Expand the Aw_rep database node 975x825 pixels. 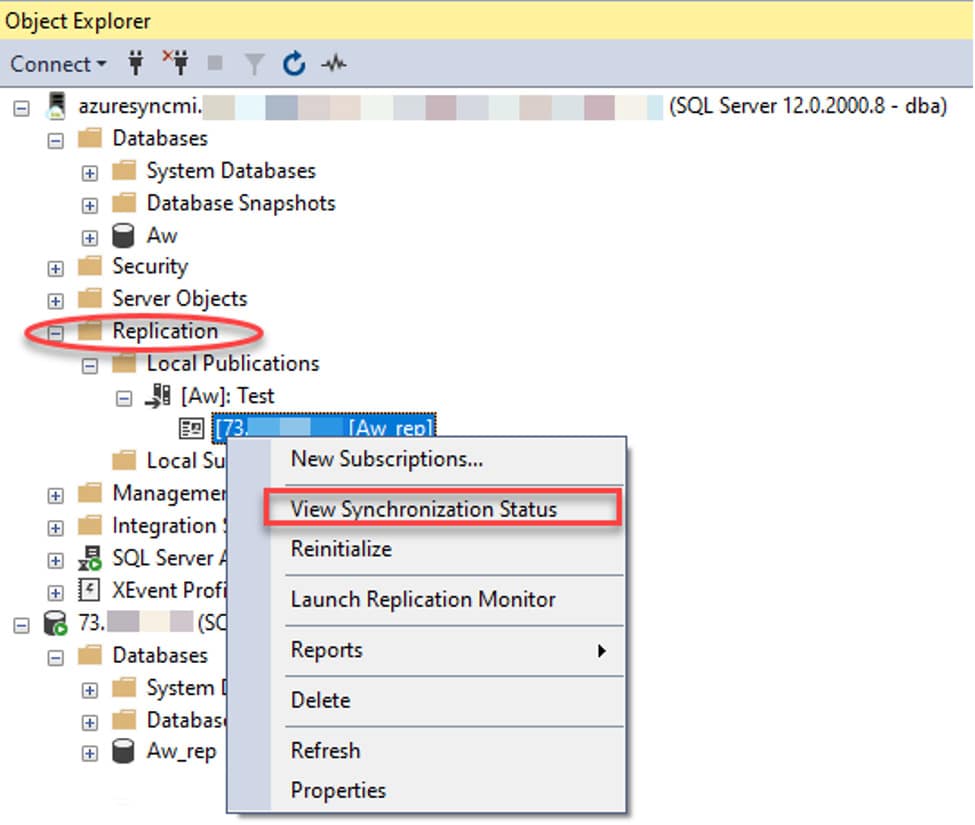(x=90, y=754)
